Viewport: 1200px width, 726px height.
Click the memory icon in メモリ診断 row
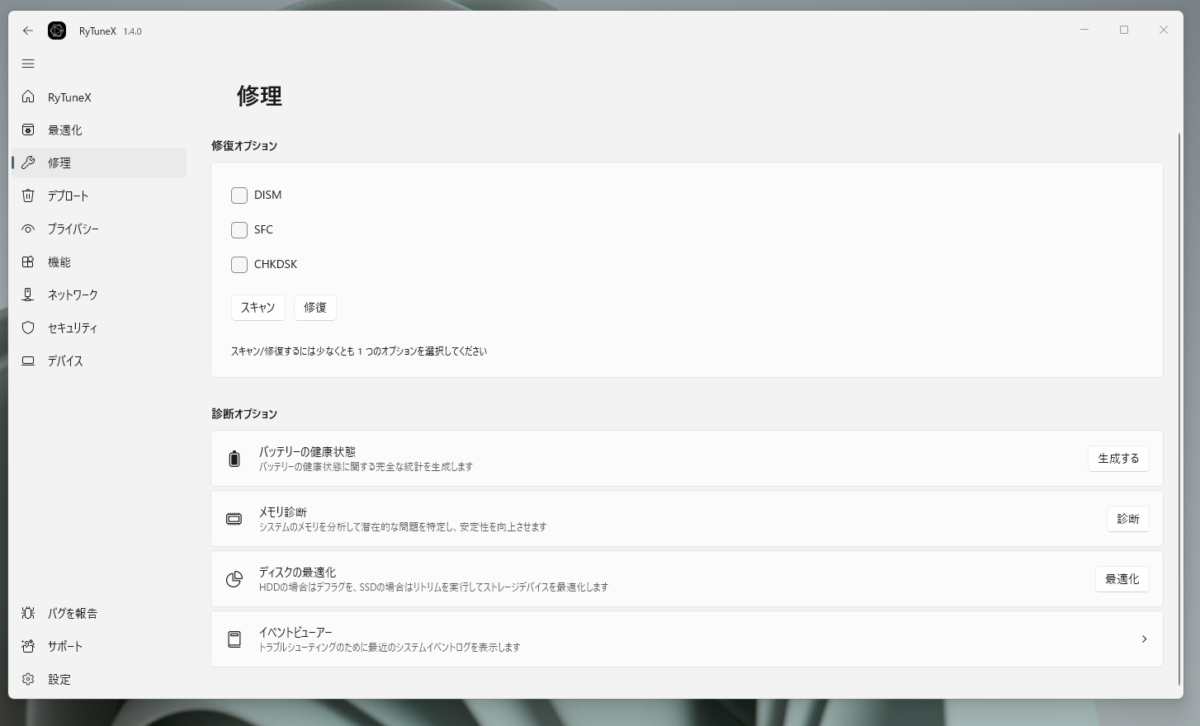pyautogui.click(x=234, y=519)
